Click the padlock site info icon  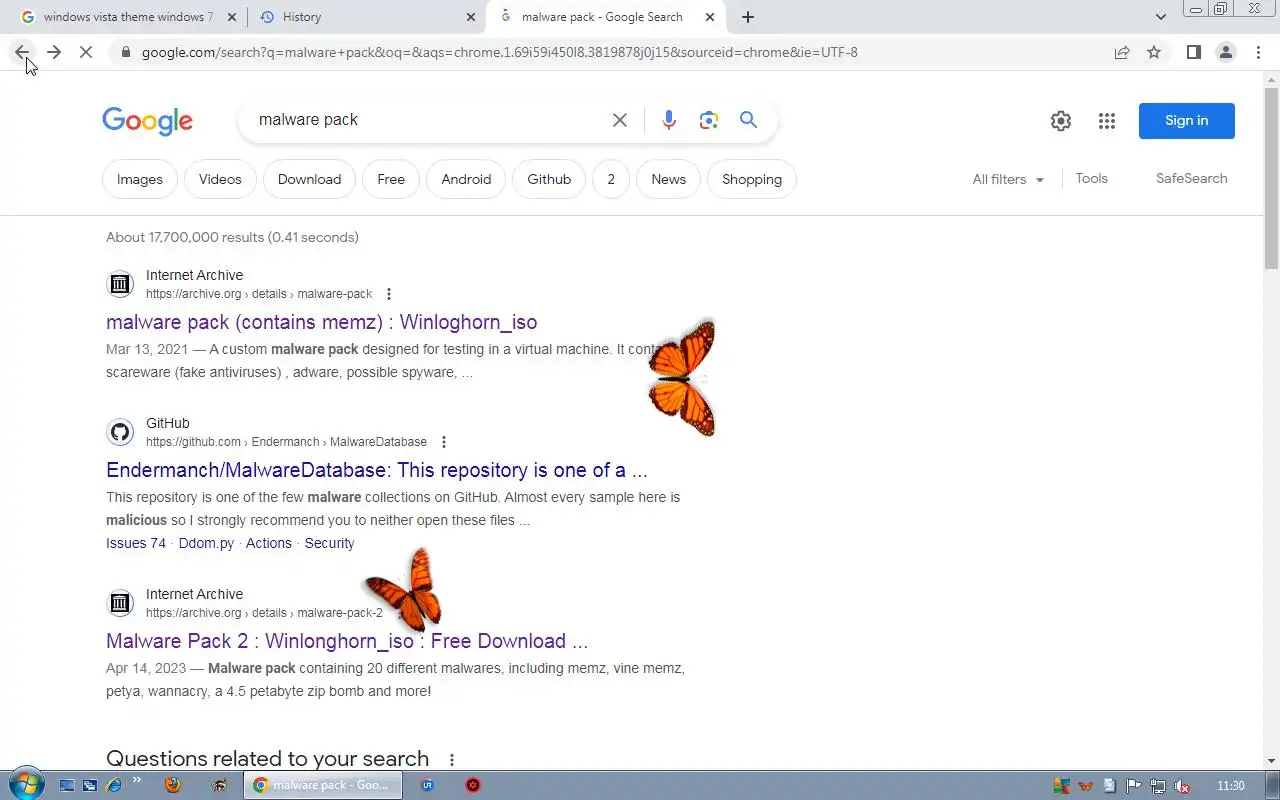click(x=125, y=52)
